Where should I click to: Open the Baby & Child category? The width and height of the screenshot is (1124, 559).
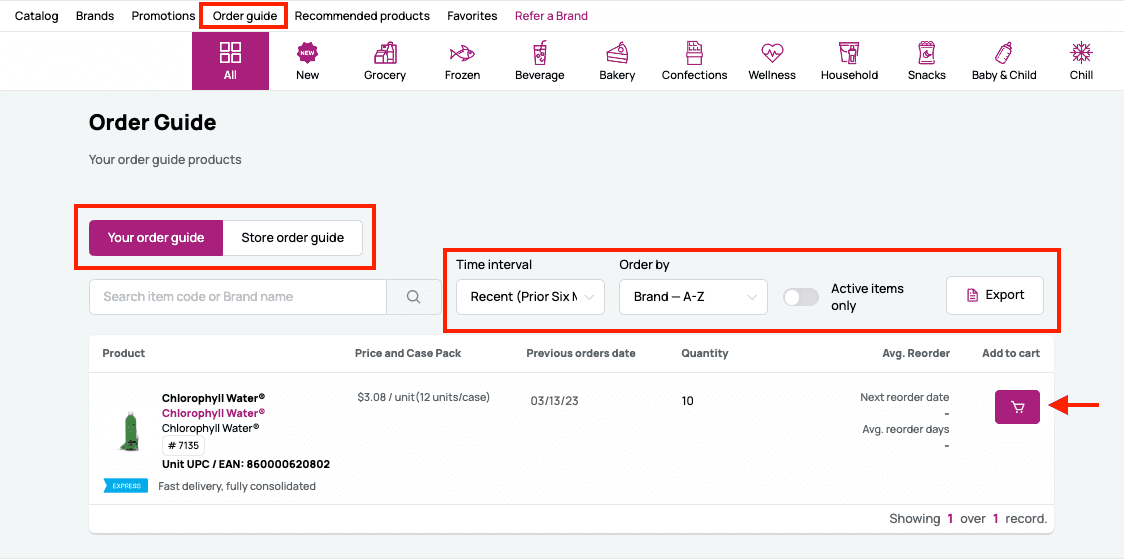tap(1004, 61)
